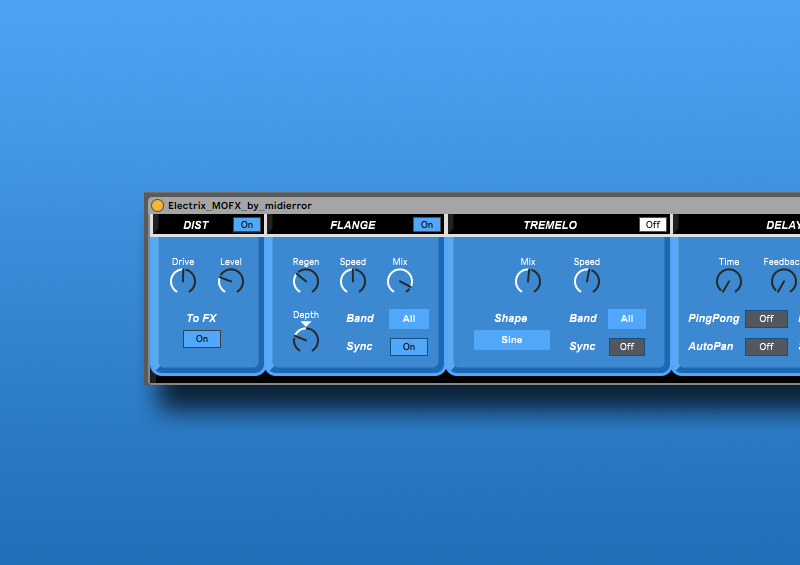Screen dimensions: 800x565
Task: Open the Tremelo Shape Sine dropdown
Action: pos(512,340)
